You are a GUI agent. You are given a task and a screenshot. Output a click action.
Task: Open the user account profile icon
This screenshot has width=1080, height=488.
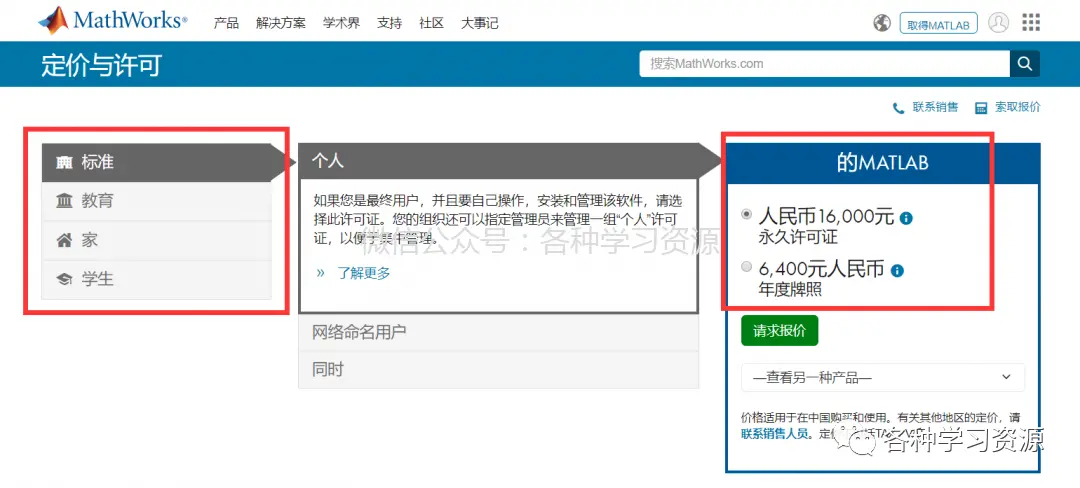pos(998,23)
